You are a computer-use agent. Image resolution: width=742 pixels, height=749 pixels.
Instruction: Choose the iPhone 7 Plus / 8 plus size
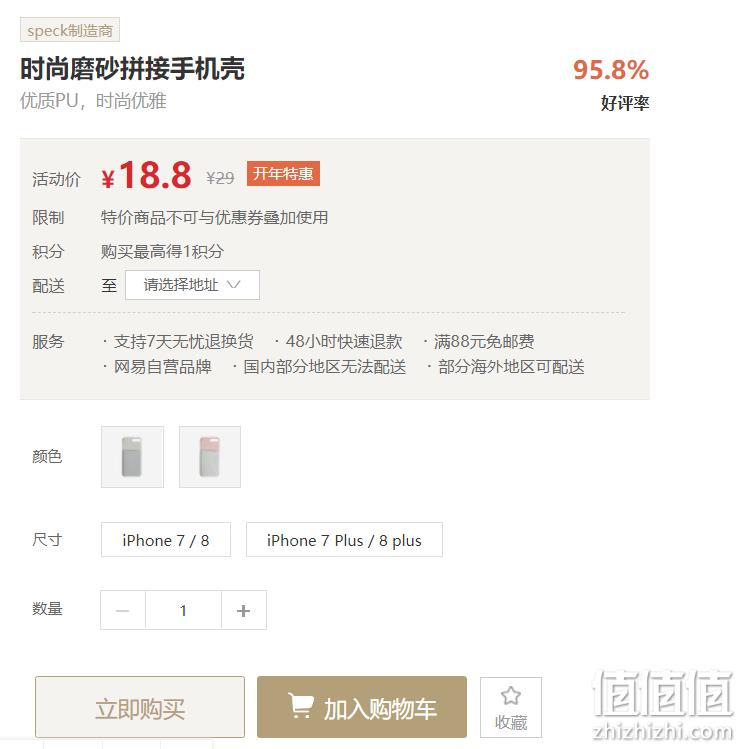(x=344, y=540)
